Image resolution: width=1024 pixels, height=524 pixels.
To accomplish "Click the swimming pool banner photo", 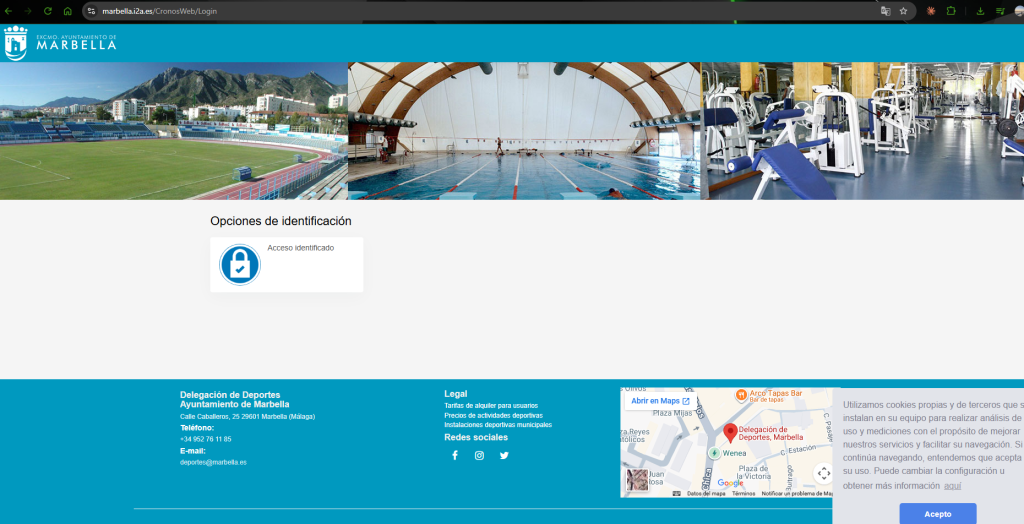I will (x=524, y=131).
